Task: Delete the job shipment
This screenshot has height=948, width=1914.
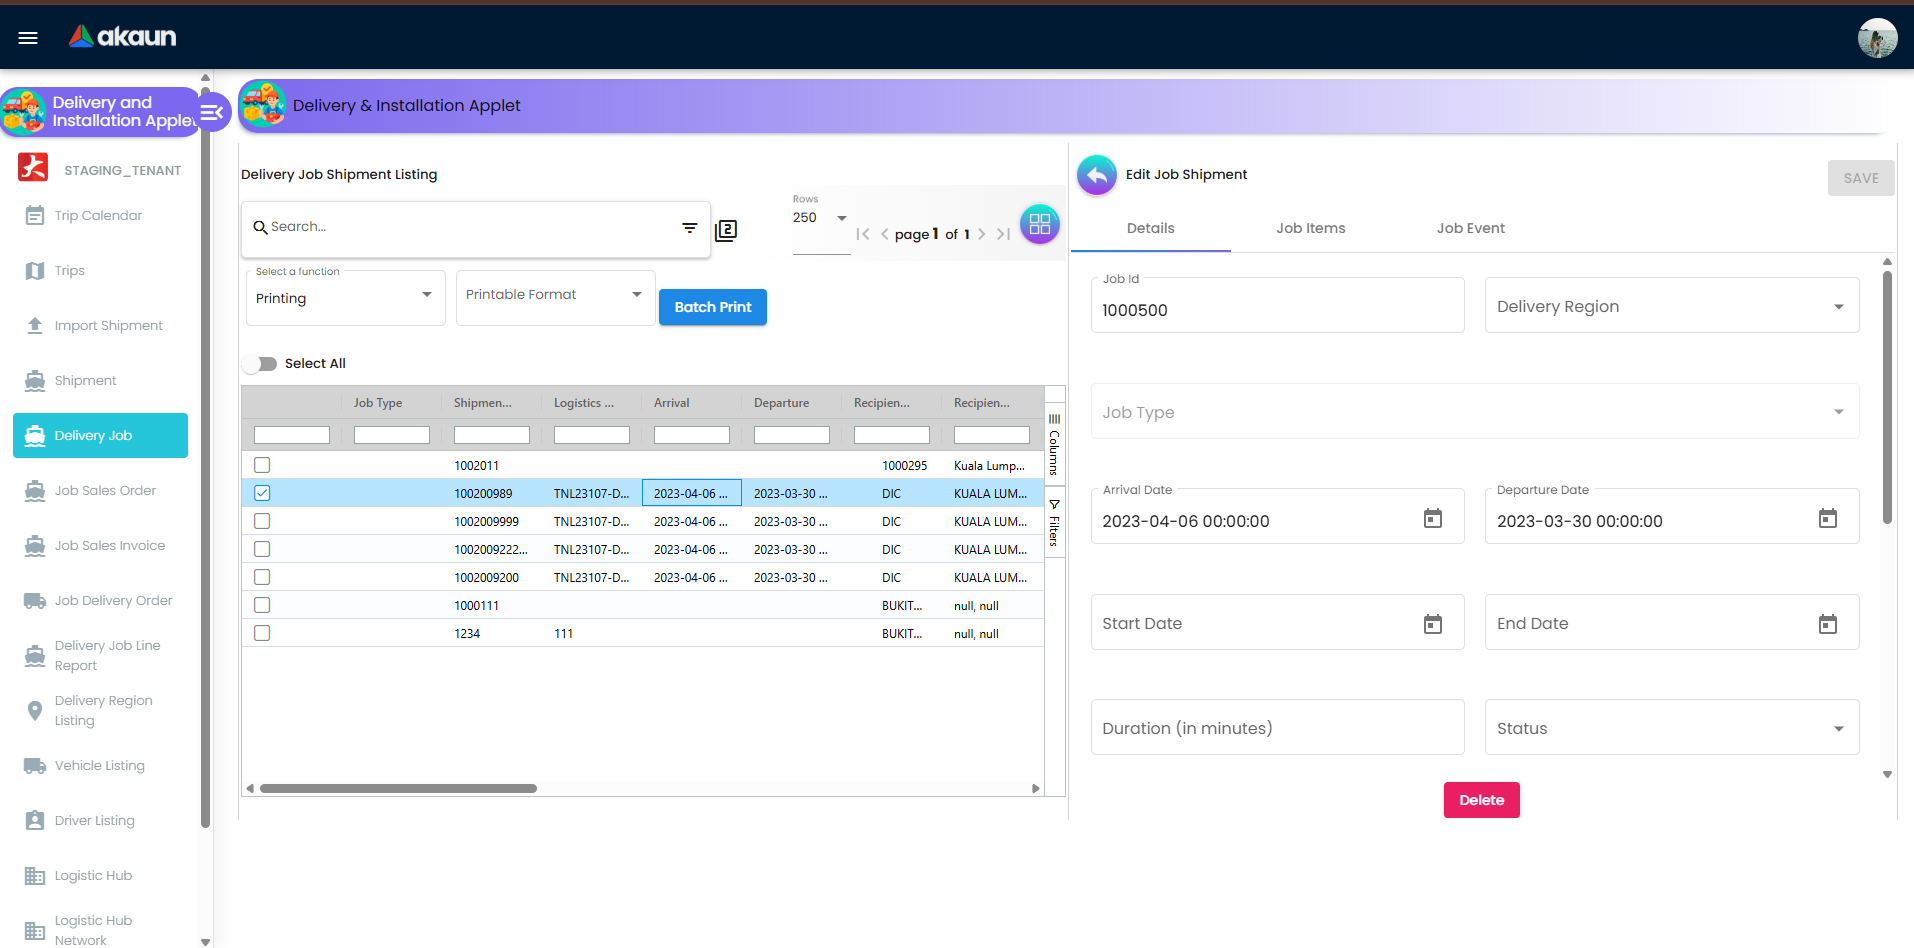Action: coord(1481,799)
